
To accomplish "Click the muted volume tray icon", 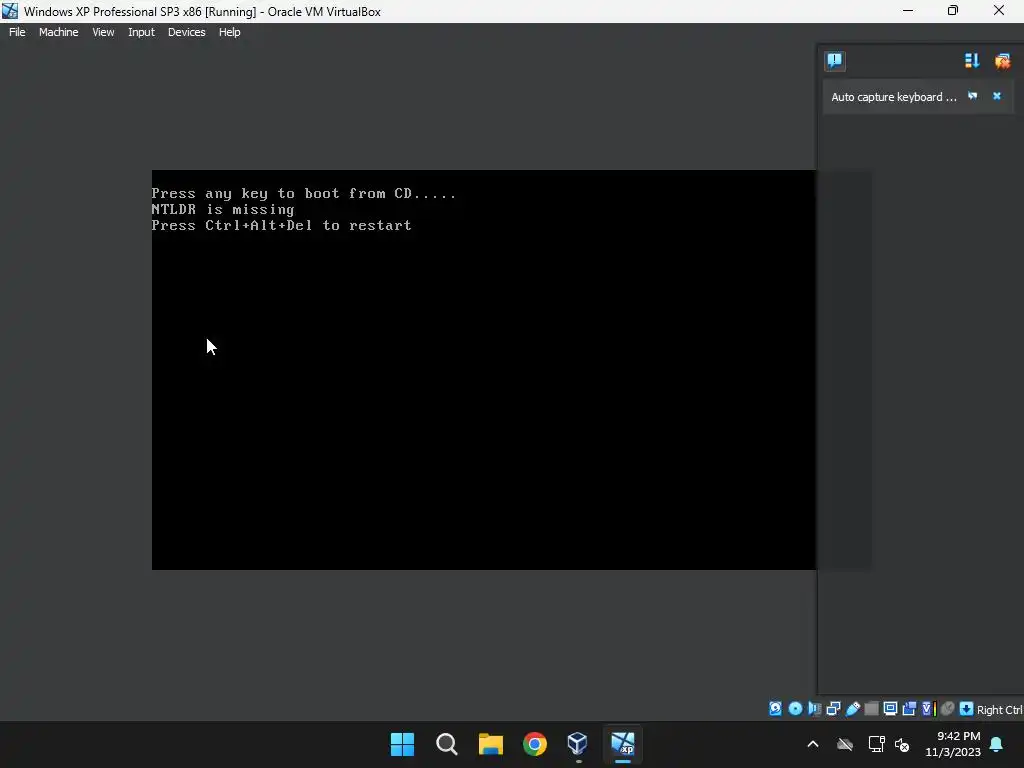I will 903,744.
